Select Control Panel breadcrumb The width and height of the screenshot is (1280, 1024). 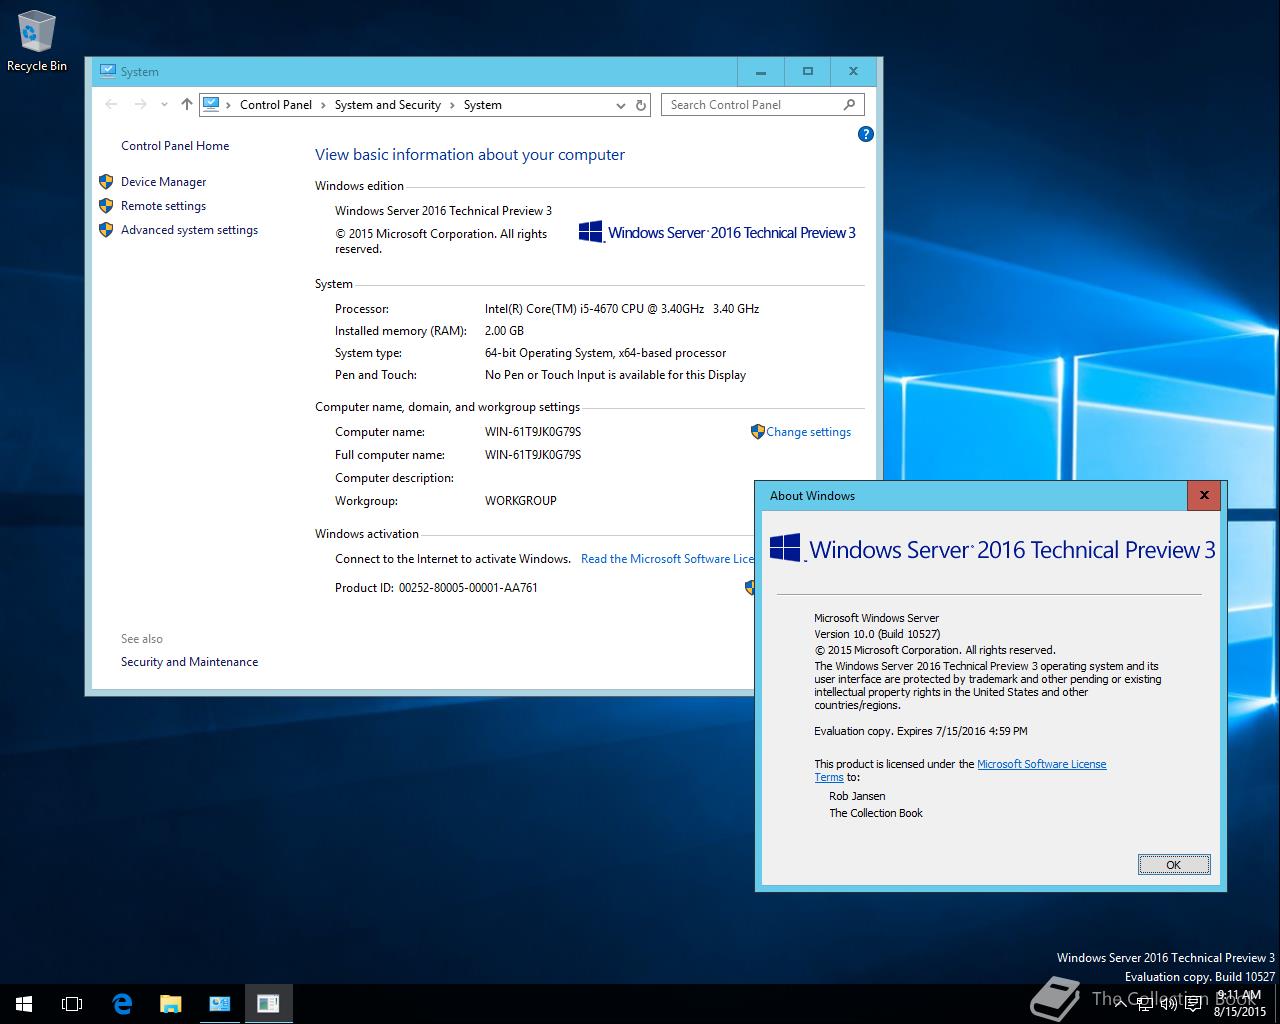point(276,105)
